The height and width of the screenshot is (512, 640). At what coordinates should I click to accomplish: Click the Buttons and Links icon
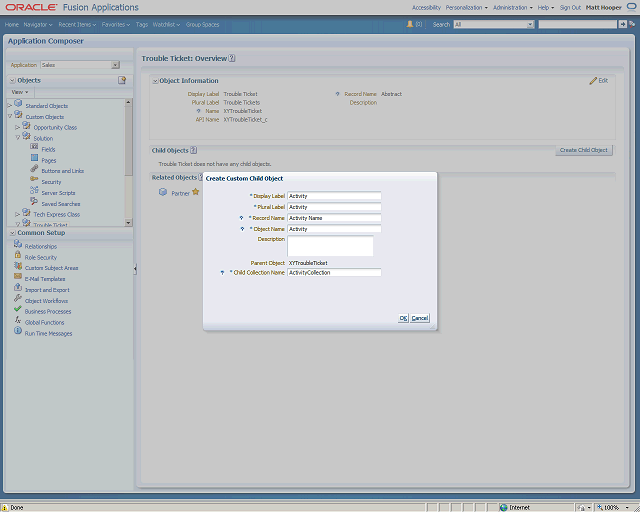coord(34,169)
